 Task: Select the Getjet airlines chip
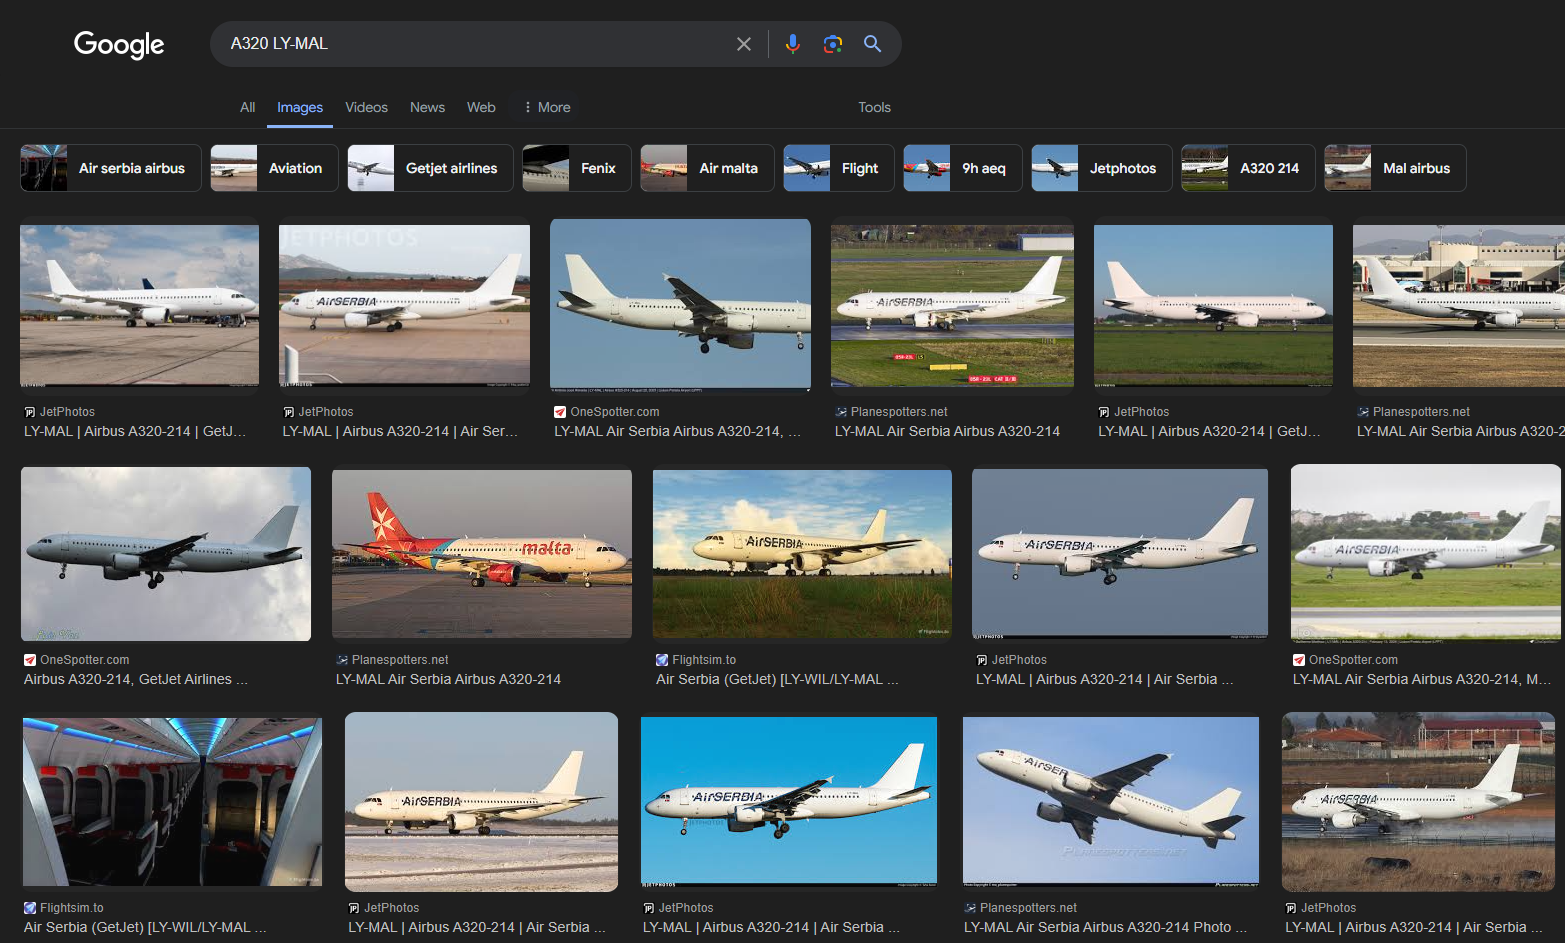click(x=430, y=168)
